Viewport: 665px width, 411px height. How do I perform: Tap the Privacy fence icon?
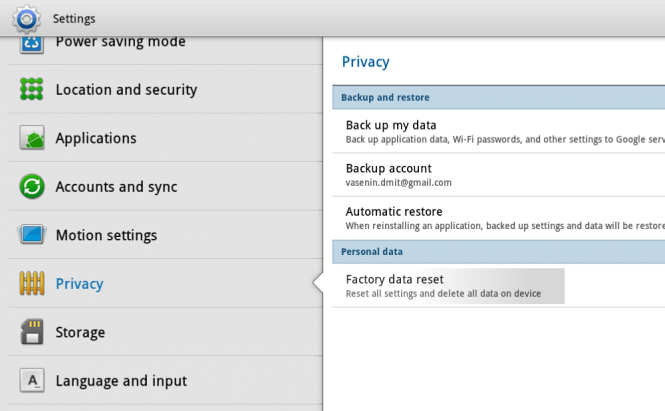click(32, 283)
